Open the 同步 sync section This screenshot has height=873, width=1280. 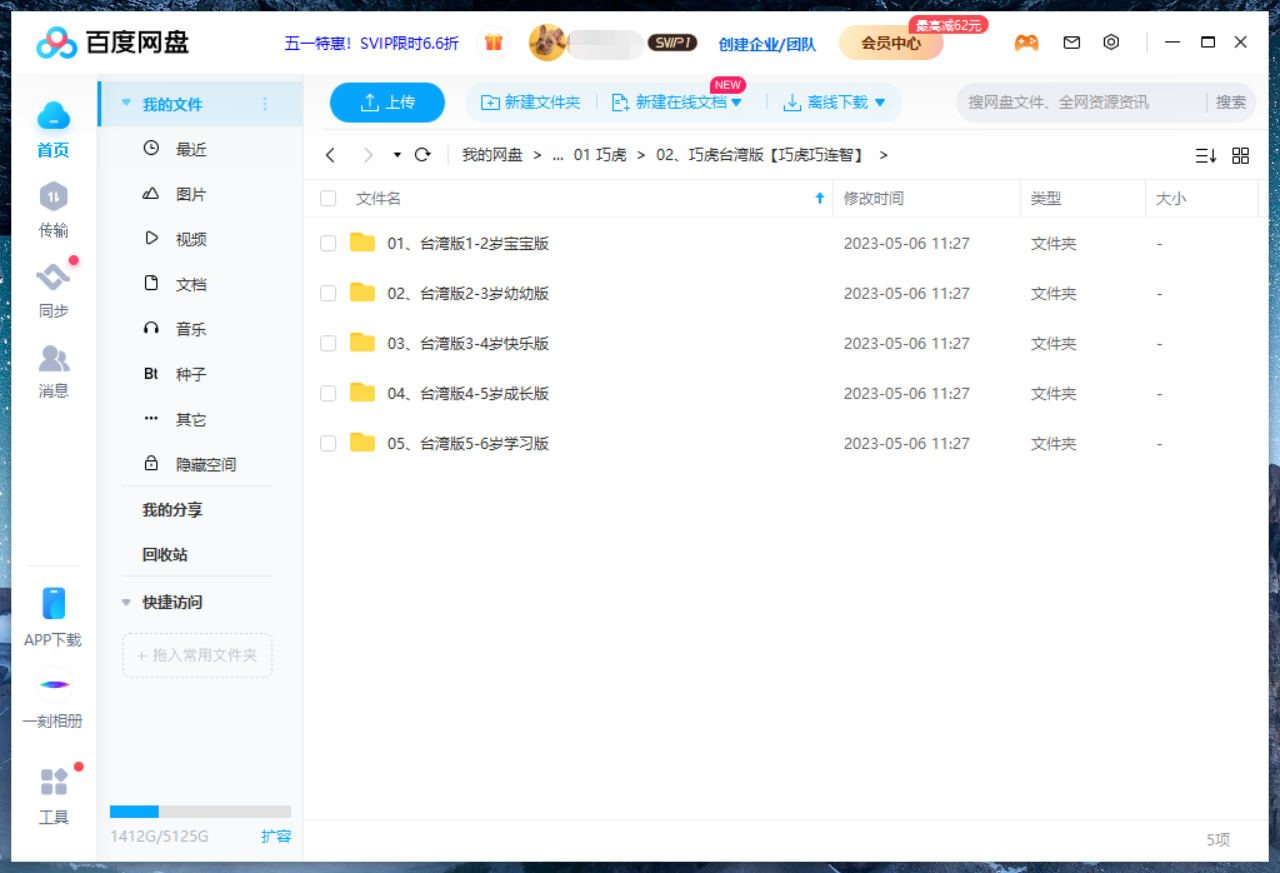coord(53,290)
